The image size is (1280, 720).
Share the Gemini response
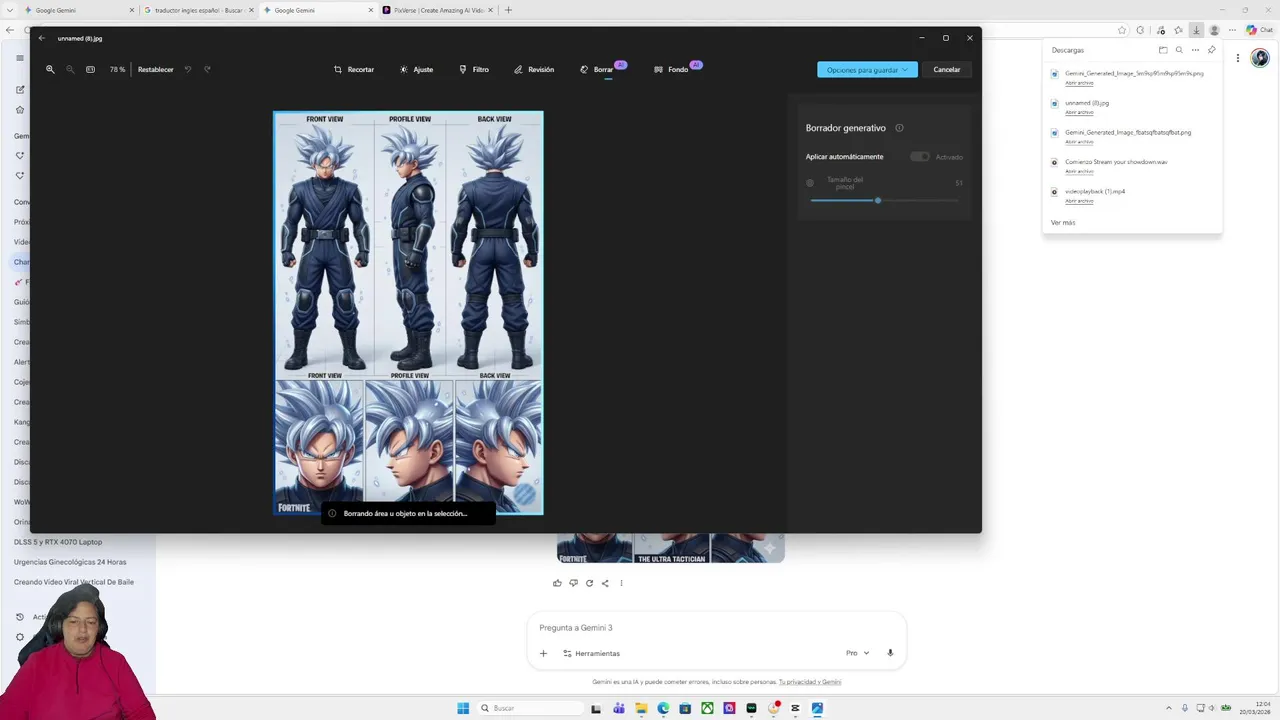pyautogui.click(x=605, y=583)
